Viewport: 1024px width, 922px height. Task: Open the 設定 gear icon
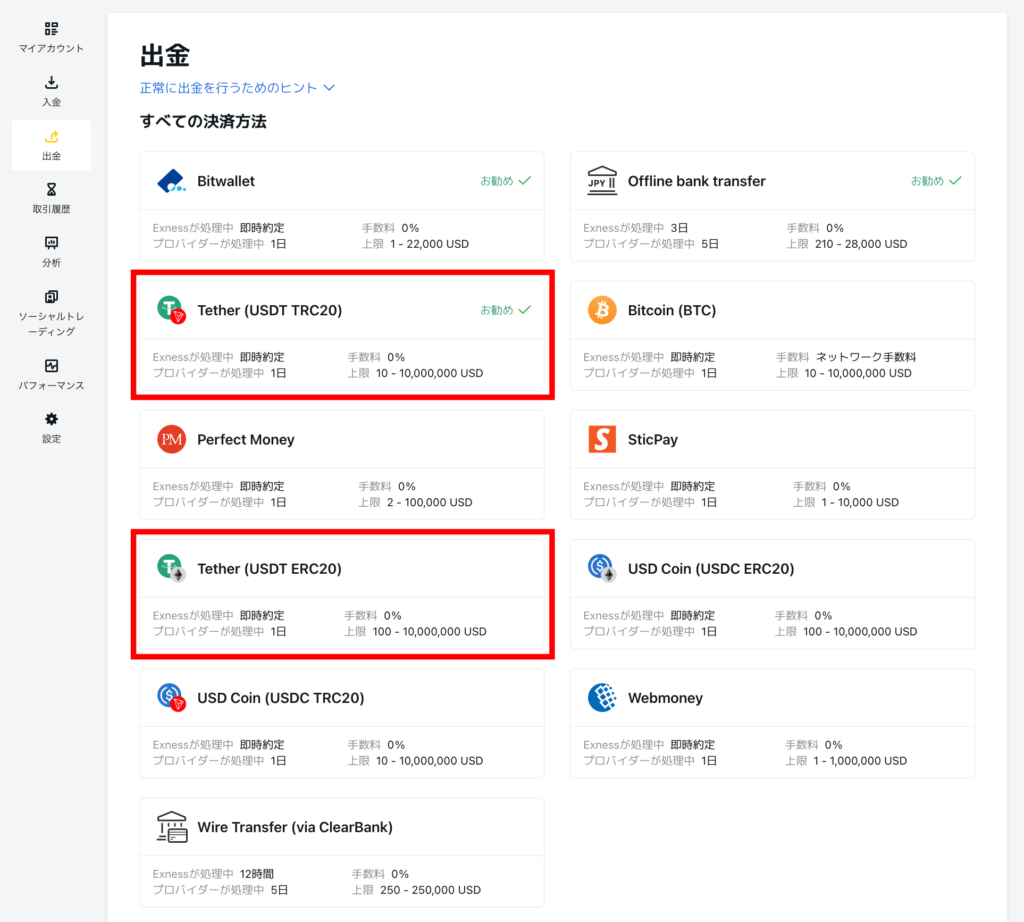click(x=52, y=419)
